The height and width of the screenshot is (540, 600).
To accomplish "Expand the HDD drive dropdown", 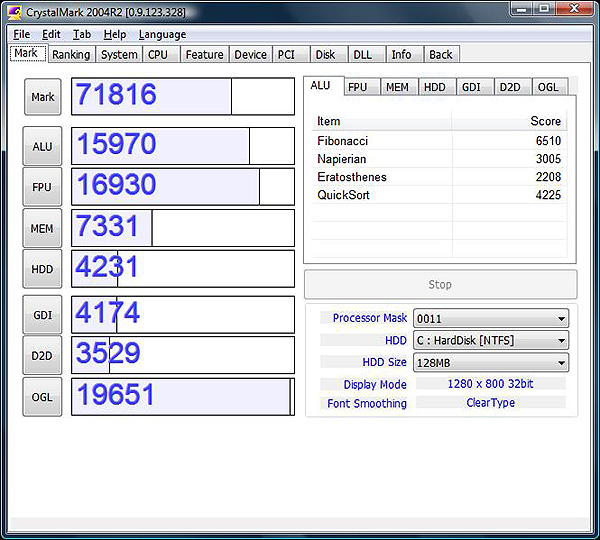I will [x=491, y=341].
